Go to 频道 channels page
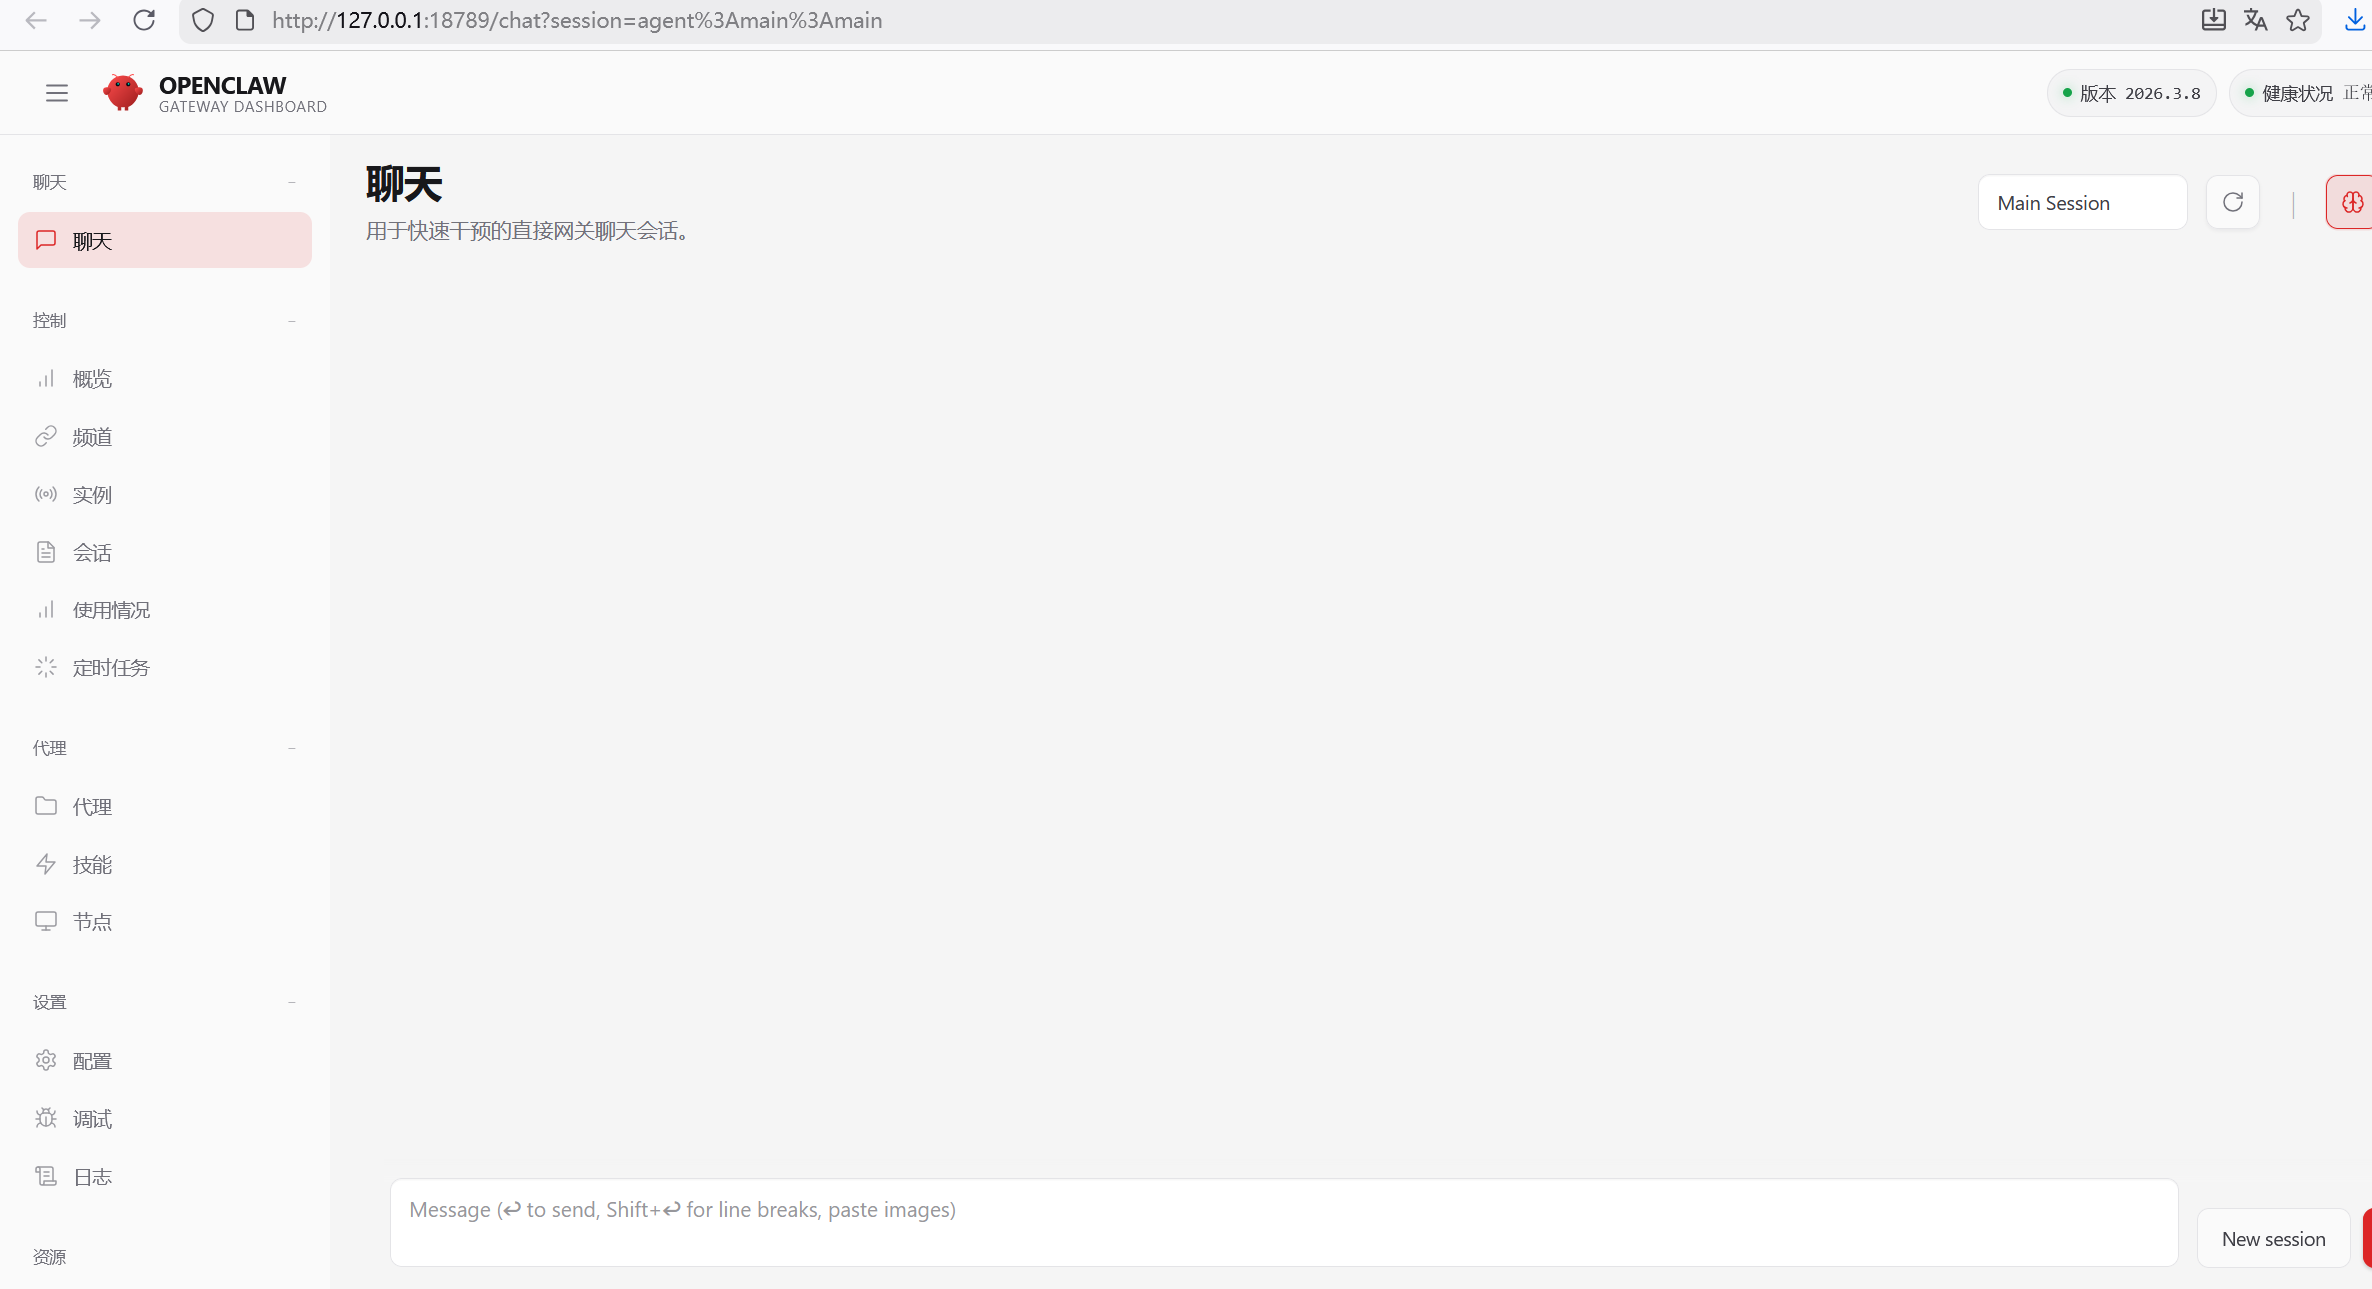The image size is (2372, 1289). click(92, 437)
